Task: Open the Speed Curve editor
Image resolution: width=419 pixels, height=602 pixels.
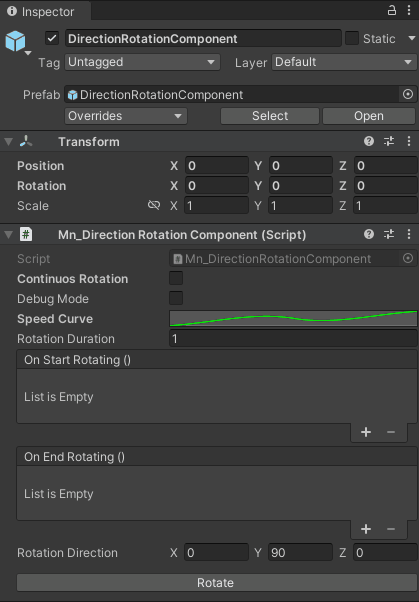Action: (x=293, y=319)
